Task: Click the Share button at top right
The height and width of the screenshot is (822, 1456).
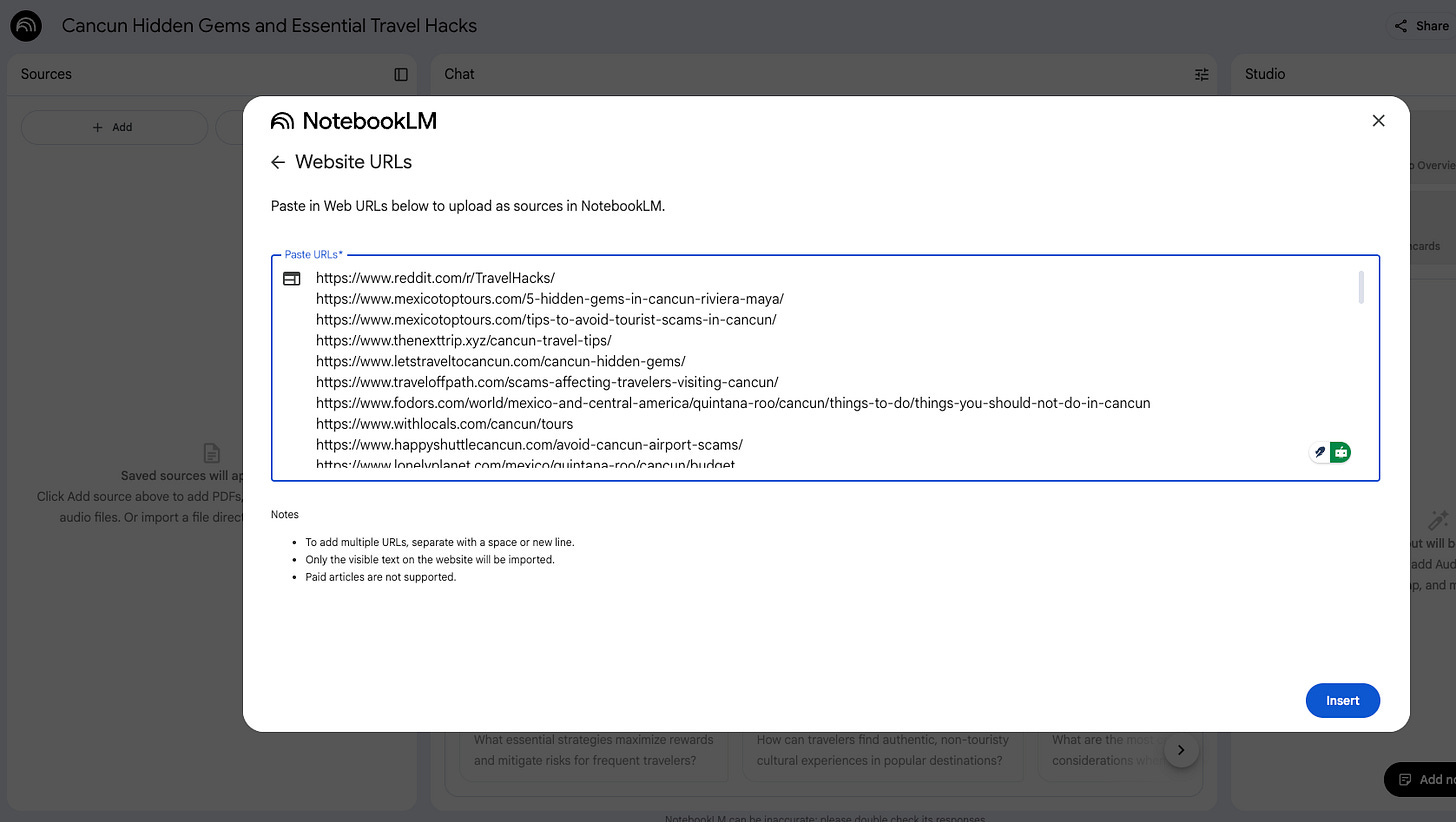Action: pos(1421,26)
